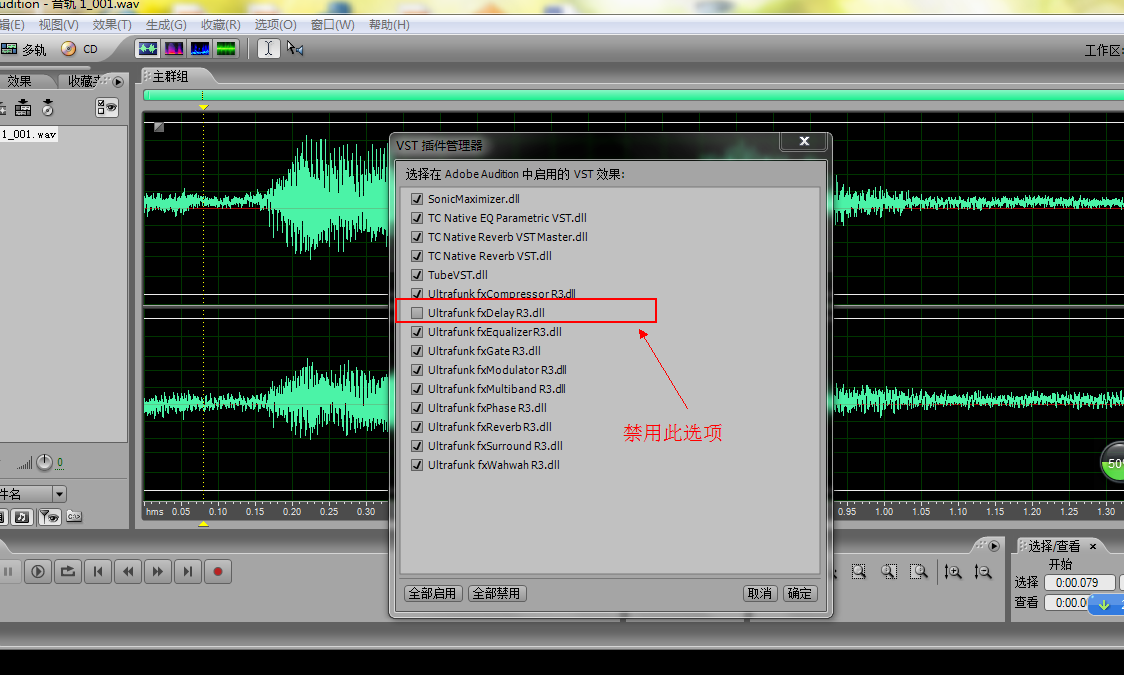Click 全部禁用 disable all button
The image size is (1124, 675).
[x=497, y=593]
